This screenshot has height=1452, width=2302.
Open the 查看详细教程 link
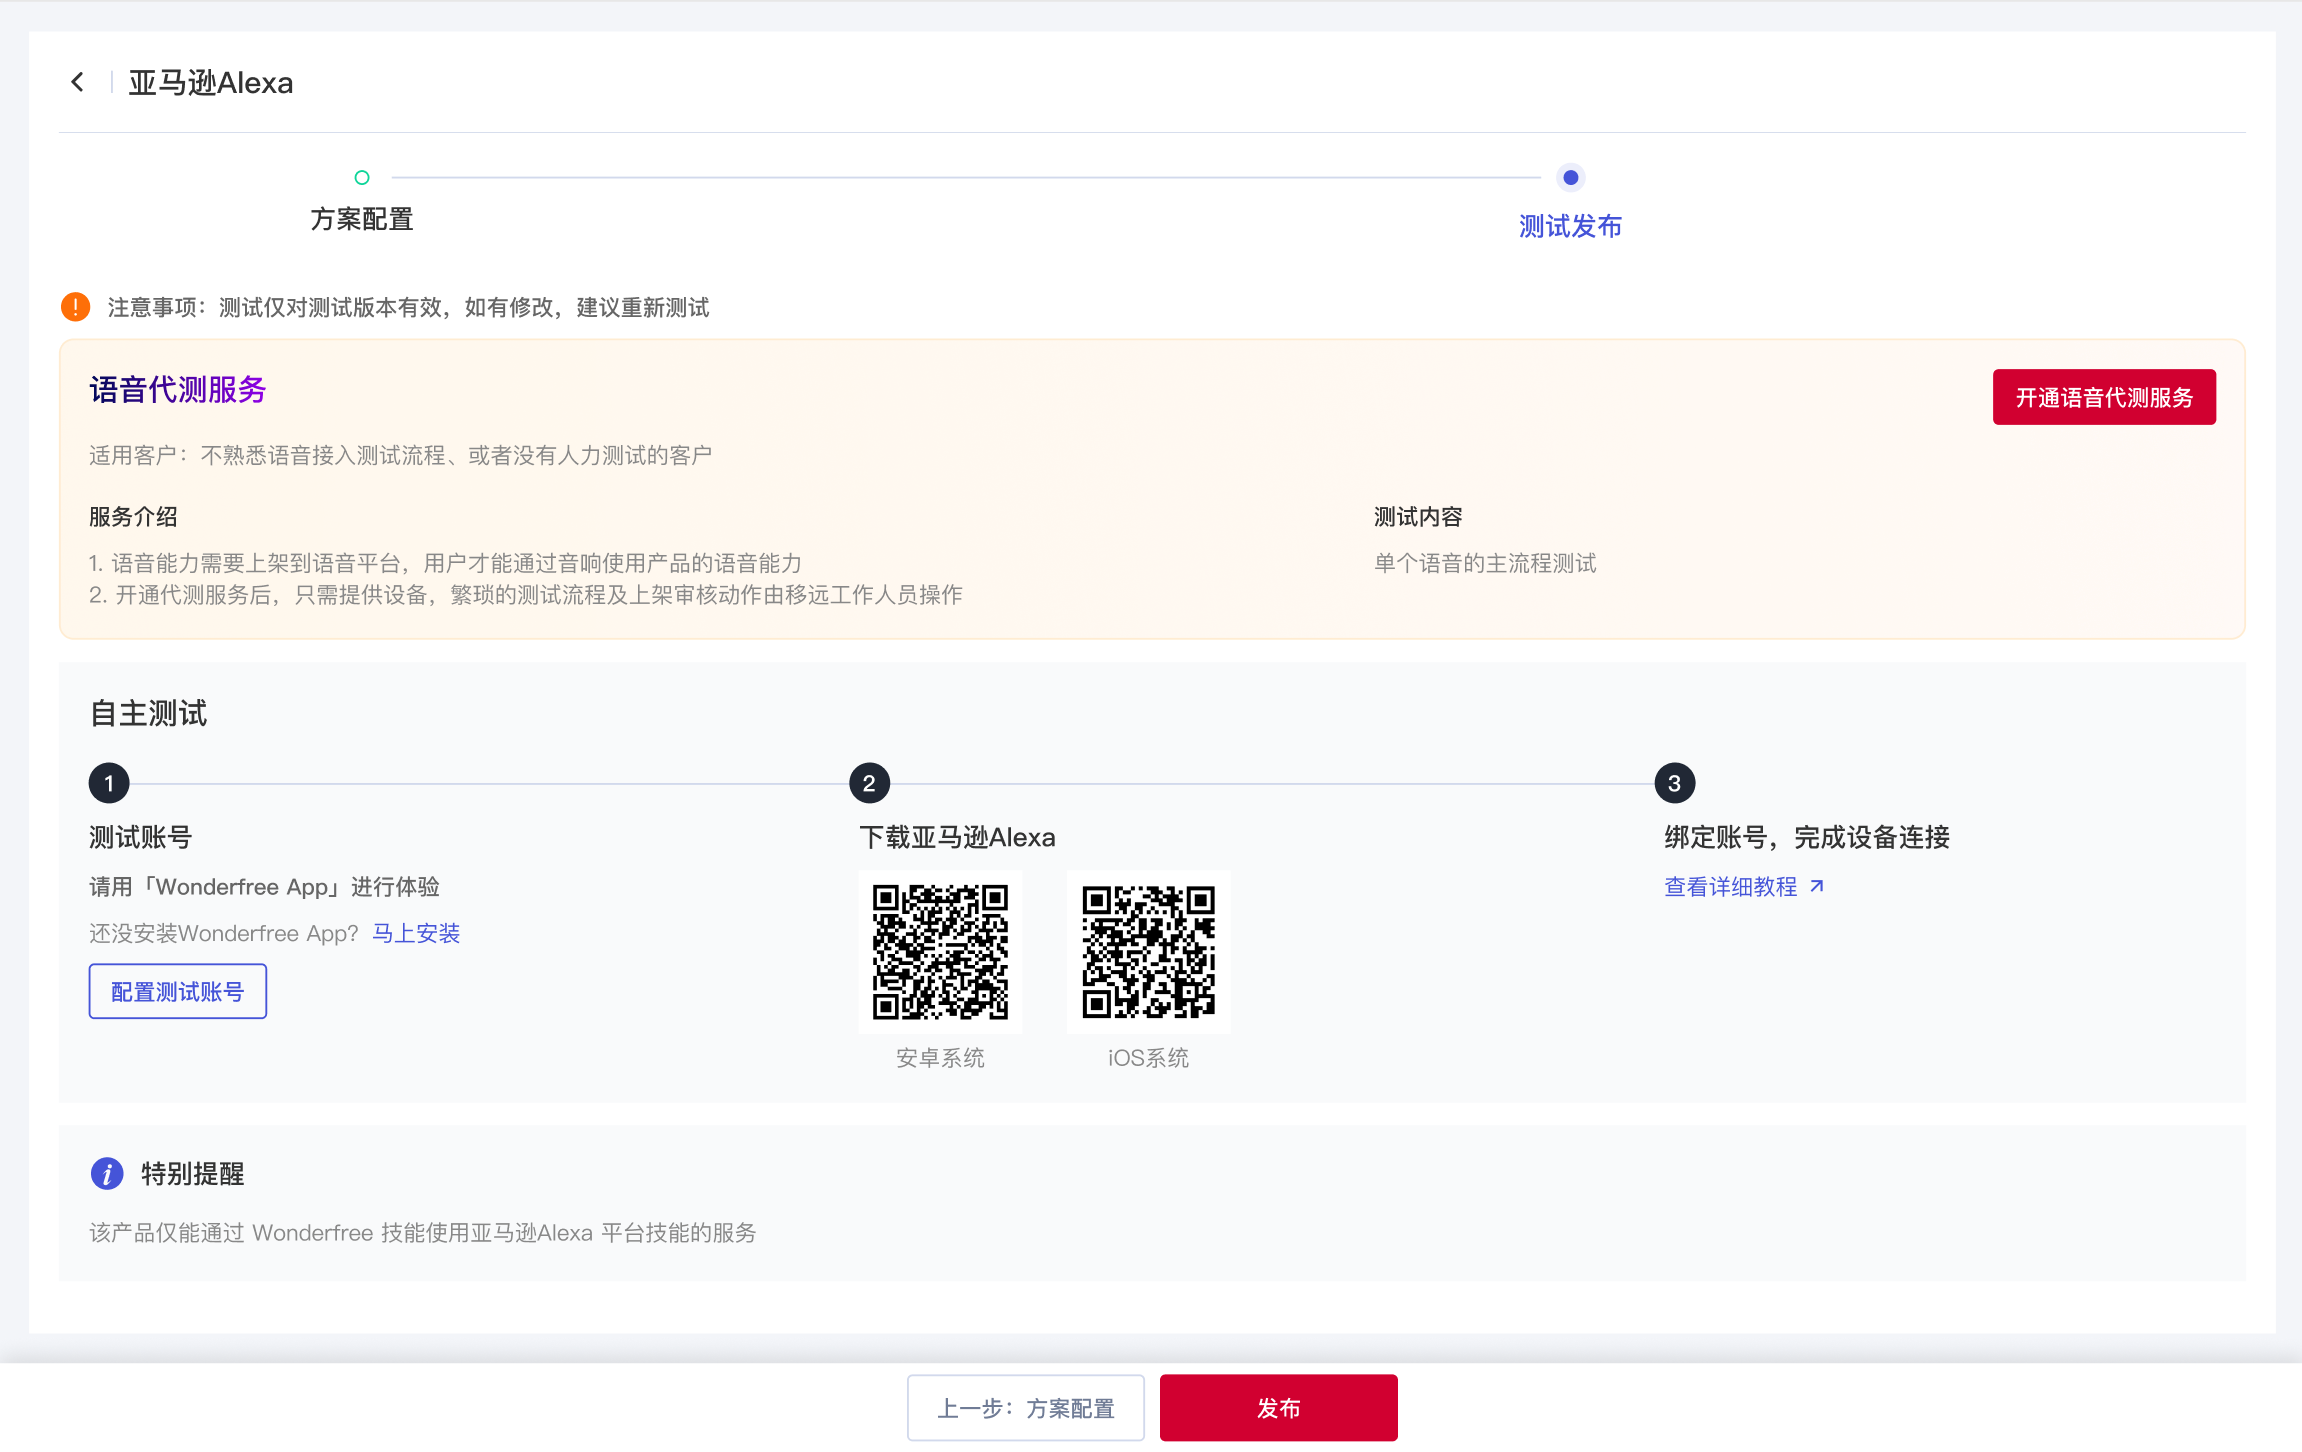coord(1730,886)
